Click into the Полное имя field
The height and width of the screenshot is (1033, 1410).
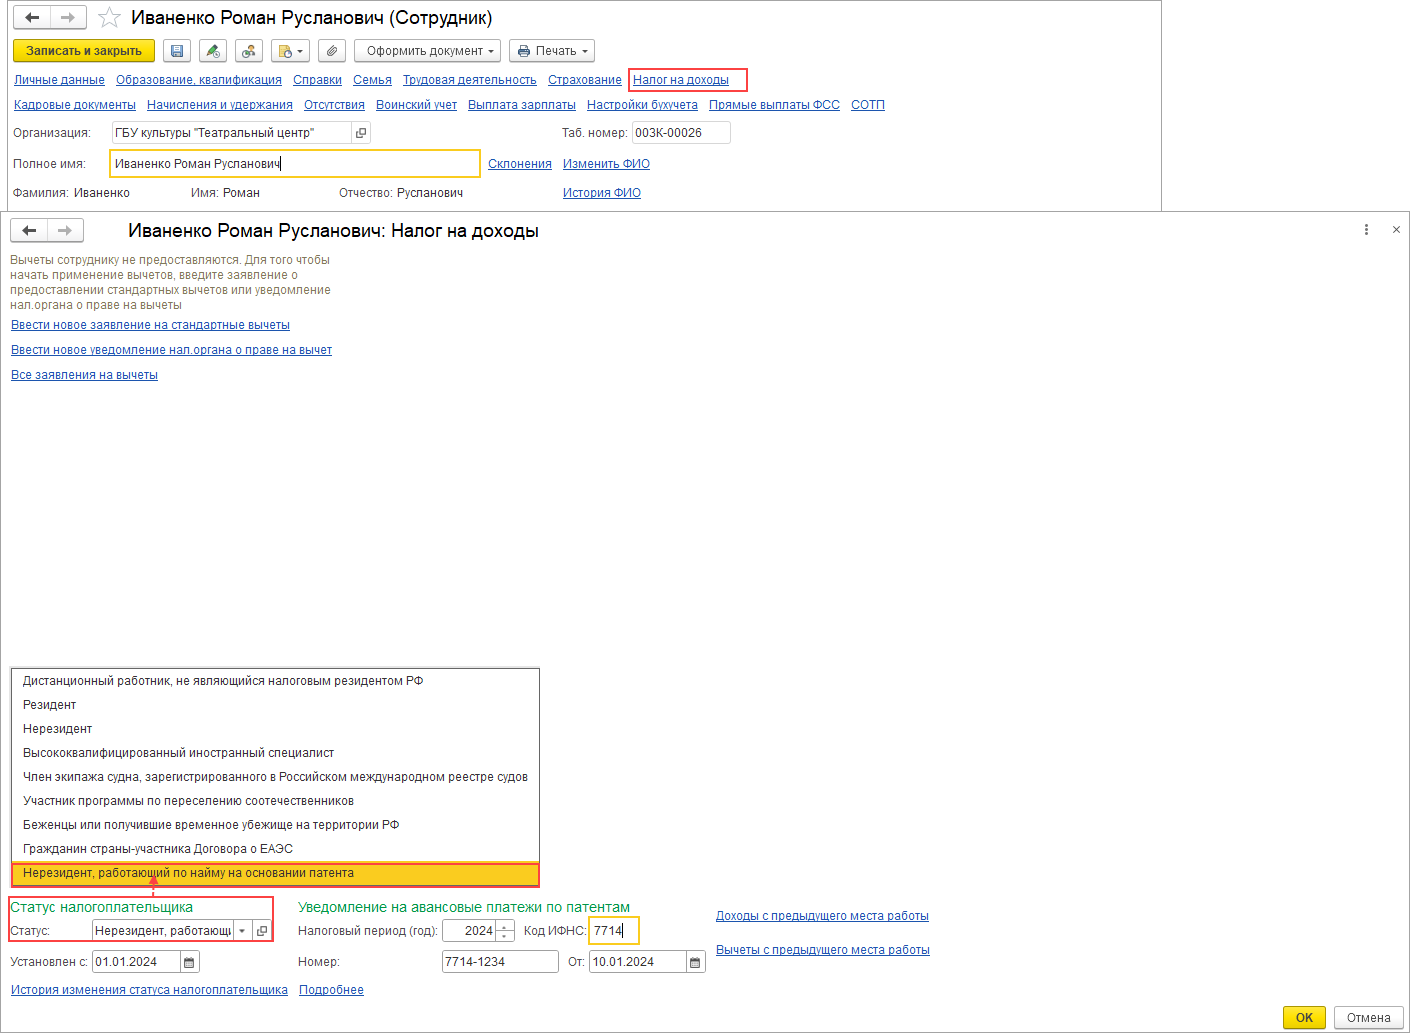tap(295, 164)
